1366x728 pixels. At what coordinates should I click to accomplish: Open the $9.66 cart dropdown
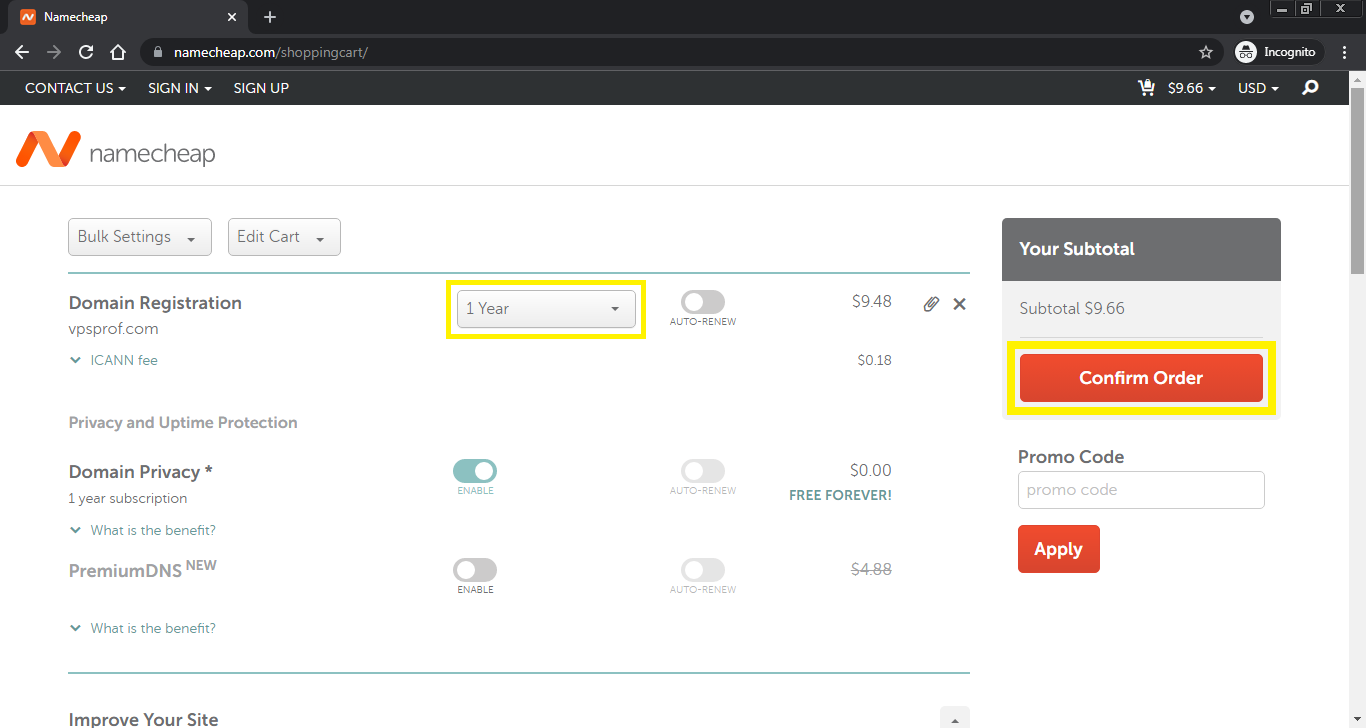(x=1191, y=88)
